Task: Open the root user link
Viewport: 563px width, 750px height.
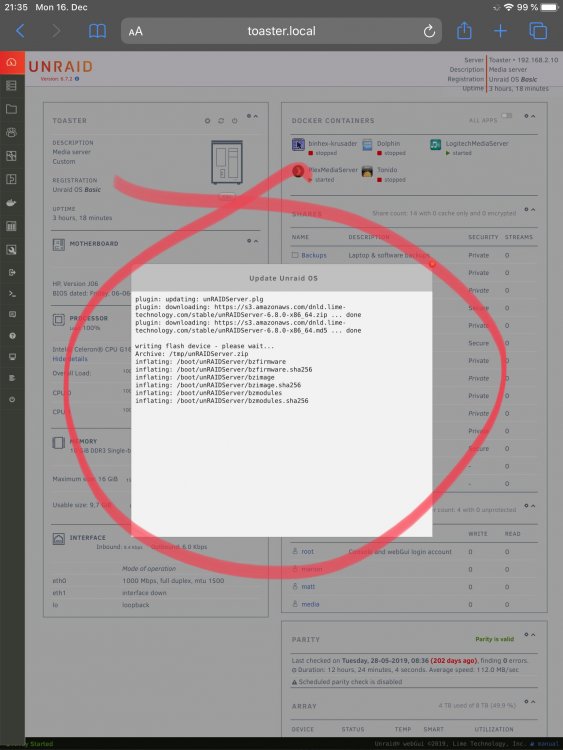Action: coord(308,551)
